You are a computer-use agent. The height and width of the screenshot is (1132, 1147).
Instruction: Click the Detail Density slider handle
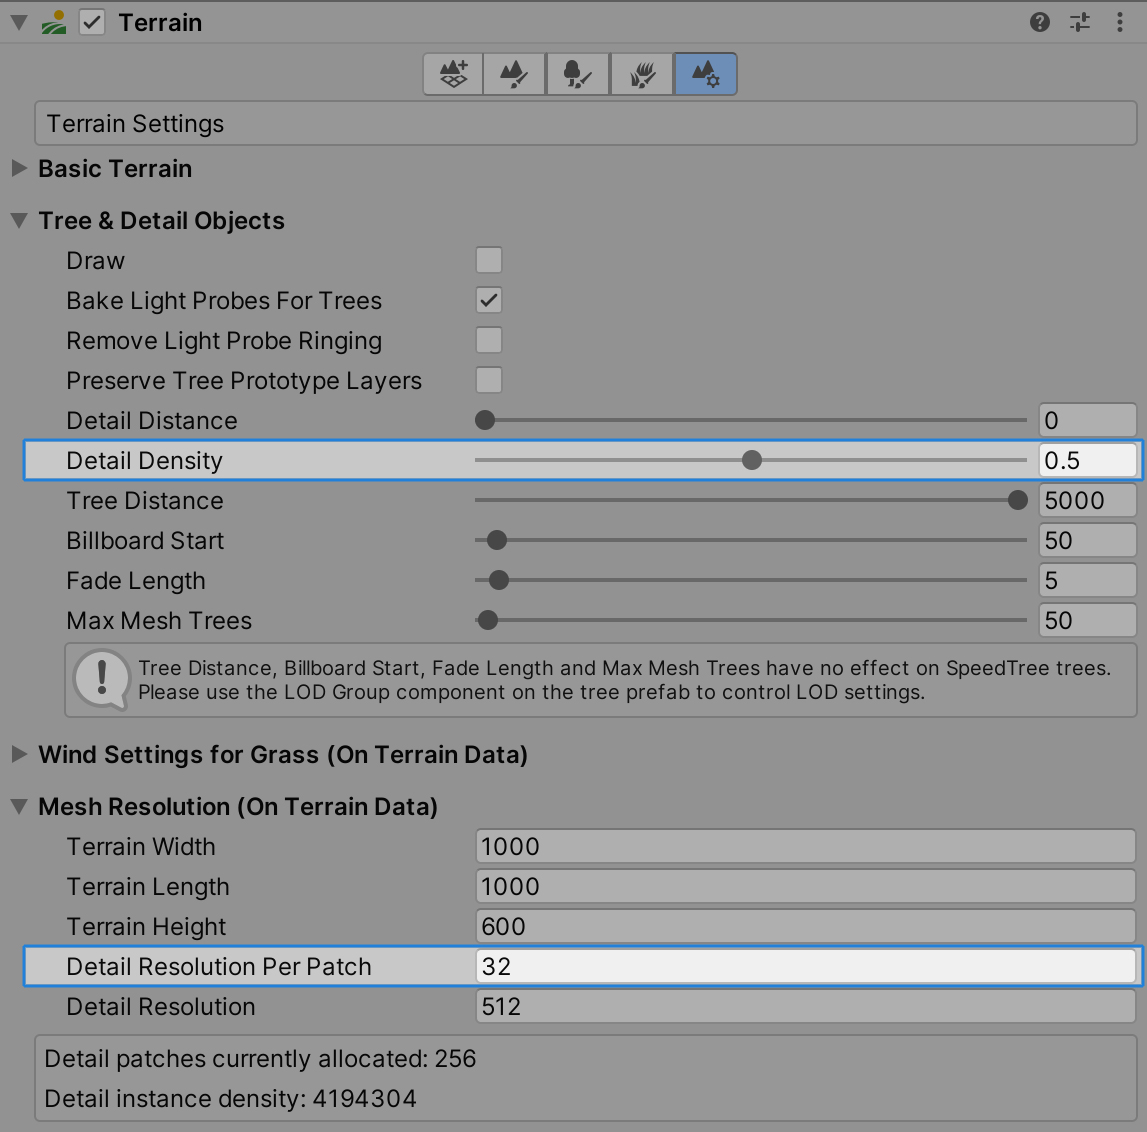point(752,460)
